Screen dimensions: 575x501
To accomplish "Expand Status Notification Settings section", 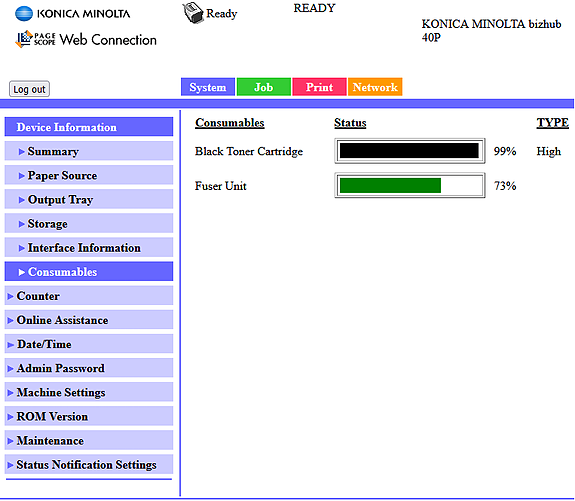I will [89, 464].
